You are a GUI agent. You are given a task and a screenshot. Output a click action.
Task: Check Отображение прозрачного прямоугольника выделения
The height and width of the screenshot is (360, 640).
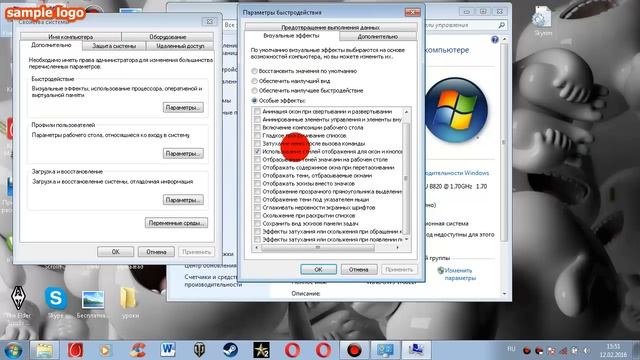point(257,191)
